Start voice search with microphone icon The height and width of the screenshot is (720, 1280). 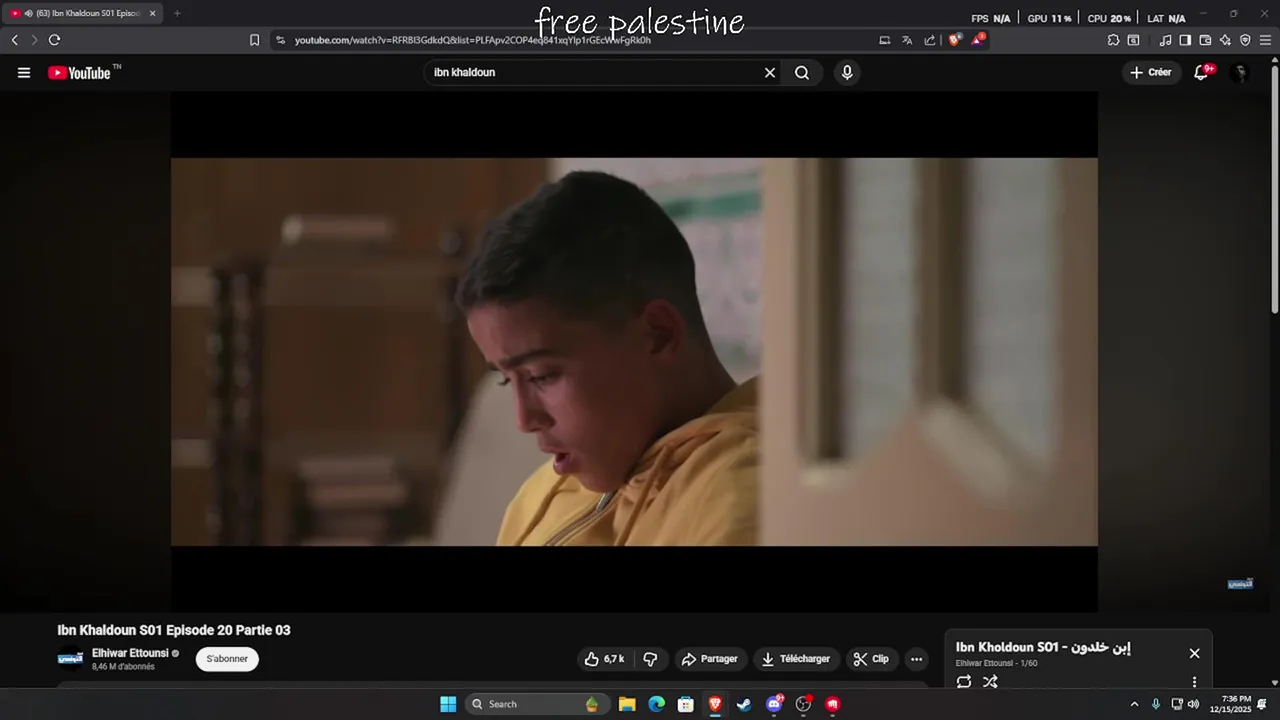coord(847,72)
